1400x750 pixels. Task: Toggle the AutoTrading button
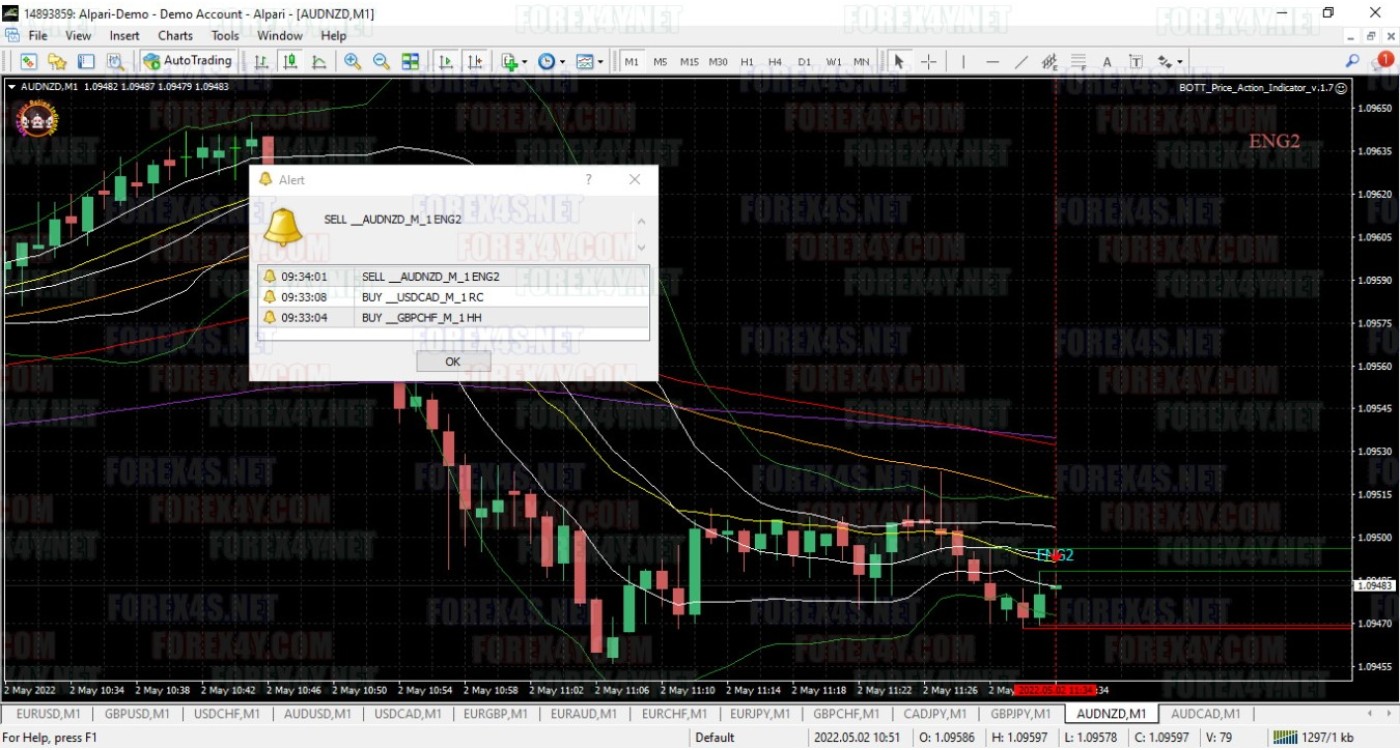(x=188, y=61)
